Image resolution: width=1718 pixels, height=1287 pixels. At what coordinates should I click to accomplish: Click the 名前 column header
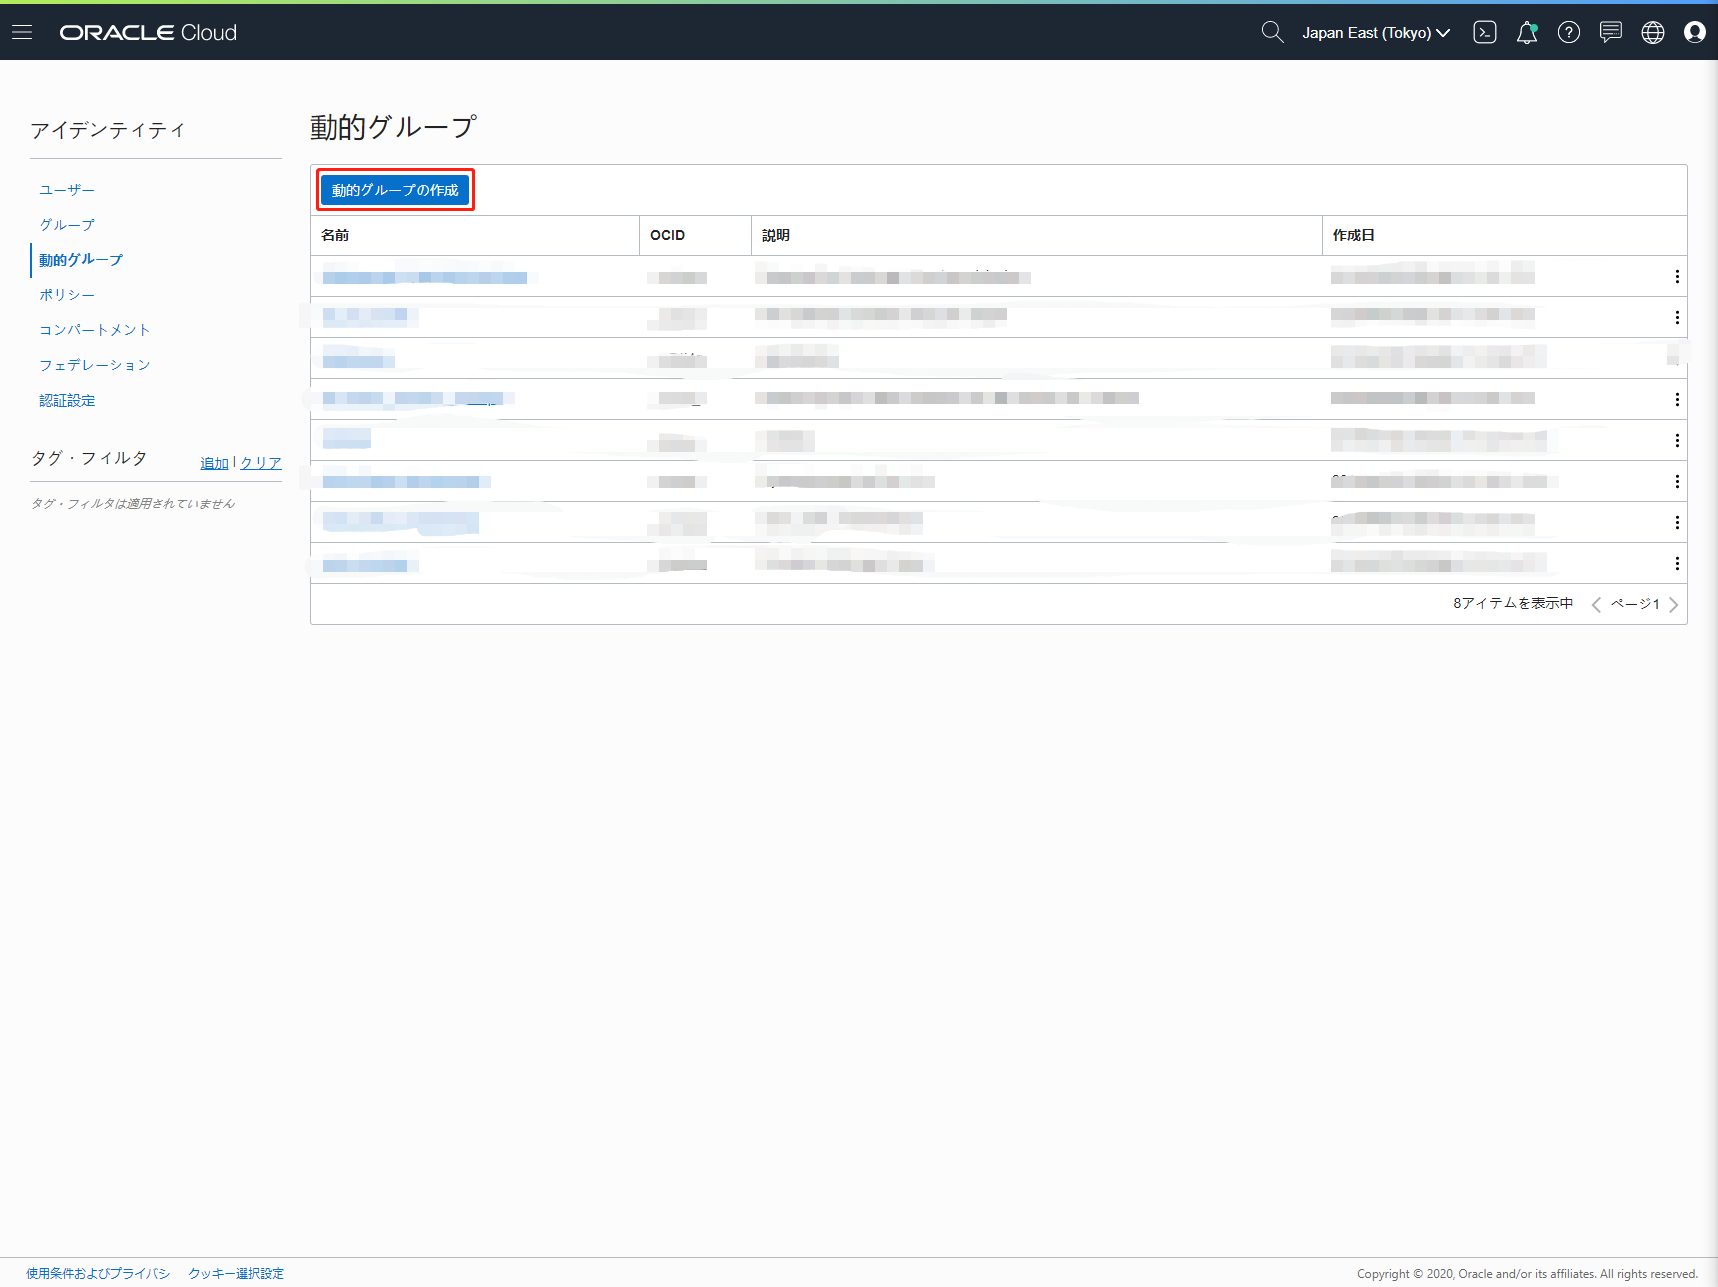coord(335,235)
